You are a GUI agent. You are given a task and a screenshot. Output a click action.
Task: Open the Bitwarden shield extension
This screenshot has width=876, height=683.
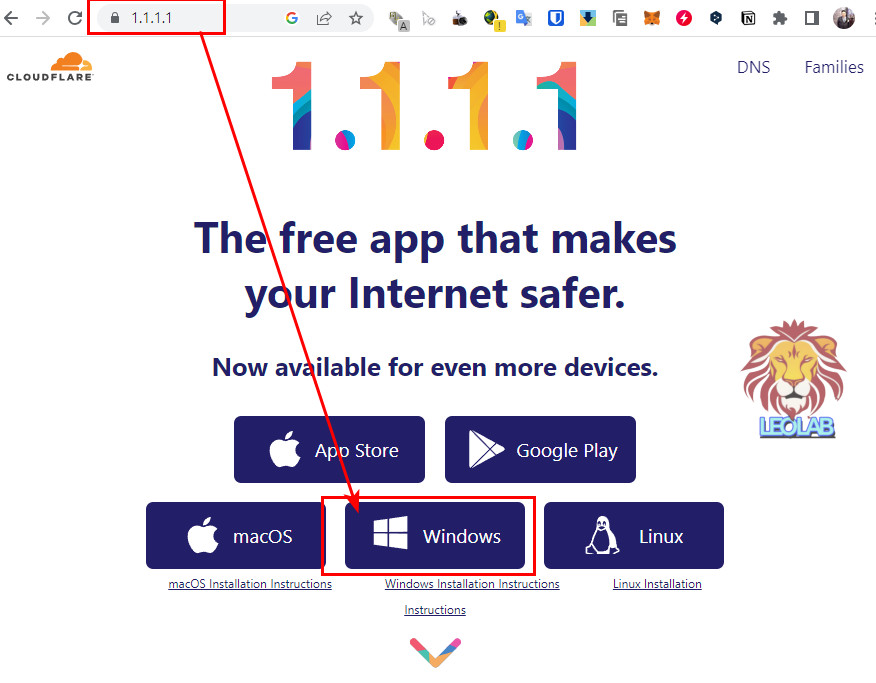tap(555, 18)
